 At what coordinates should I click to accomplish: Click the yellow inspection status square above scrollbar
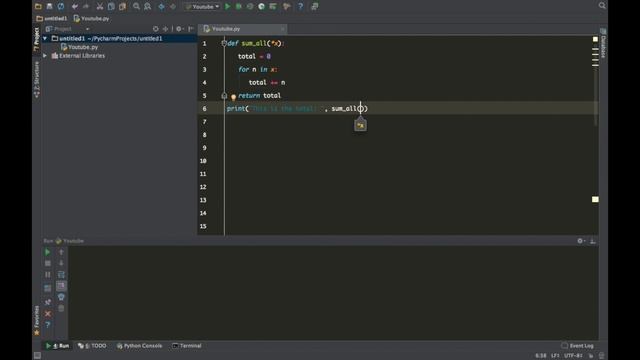coord(595,39)
